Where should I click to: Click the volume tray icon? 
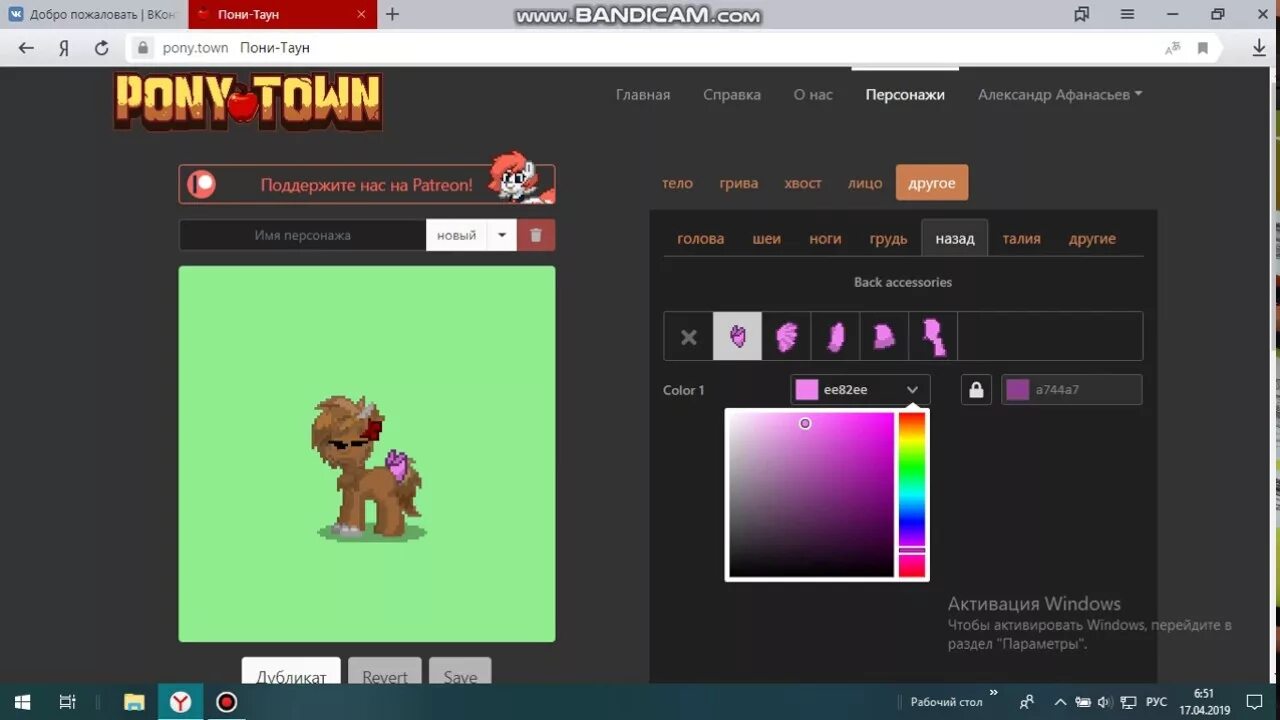1106,702
